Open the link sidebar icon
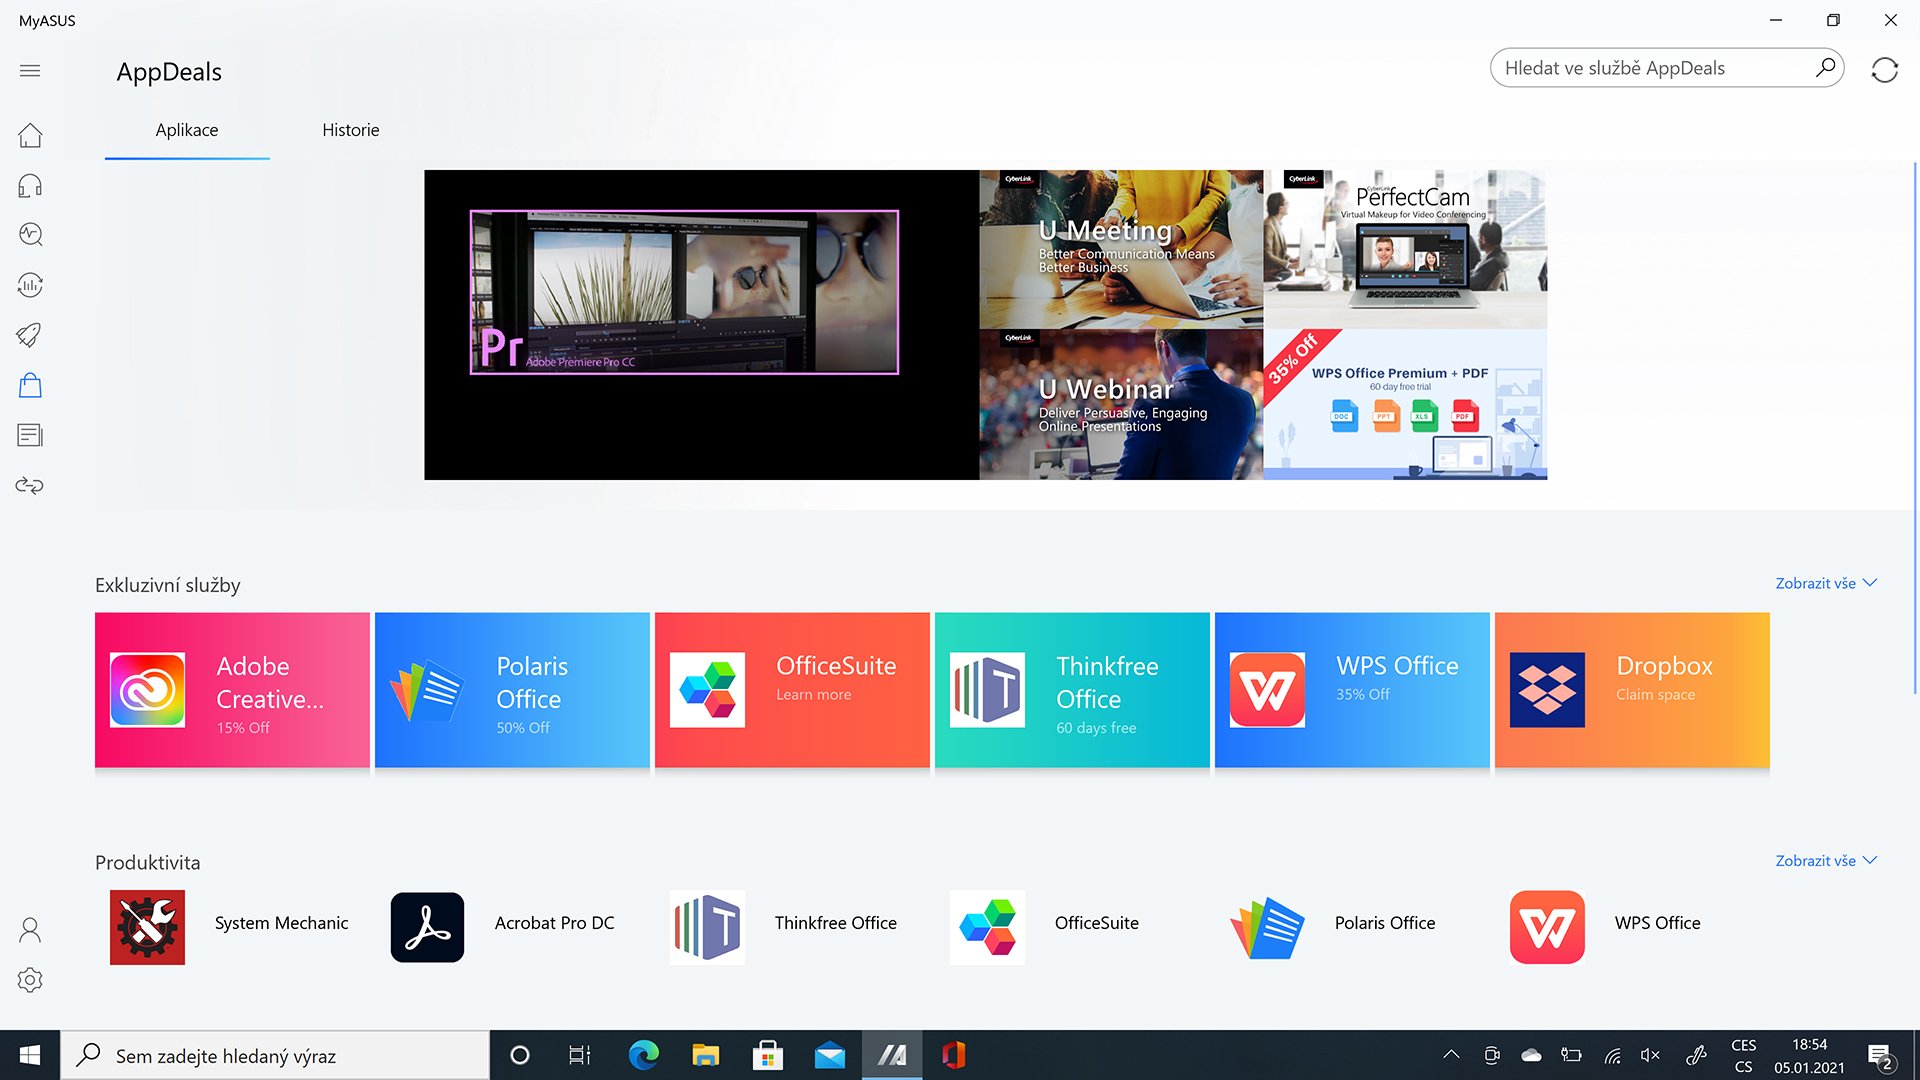The height and width of the screenshot is (1080, 1920). click(x=30, y=485)
